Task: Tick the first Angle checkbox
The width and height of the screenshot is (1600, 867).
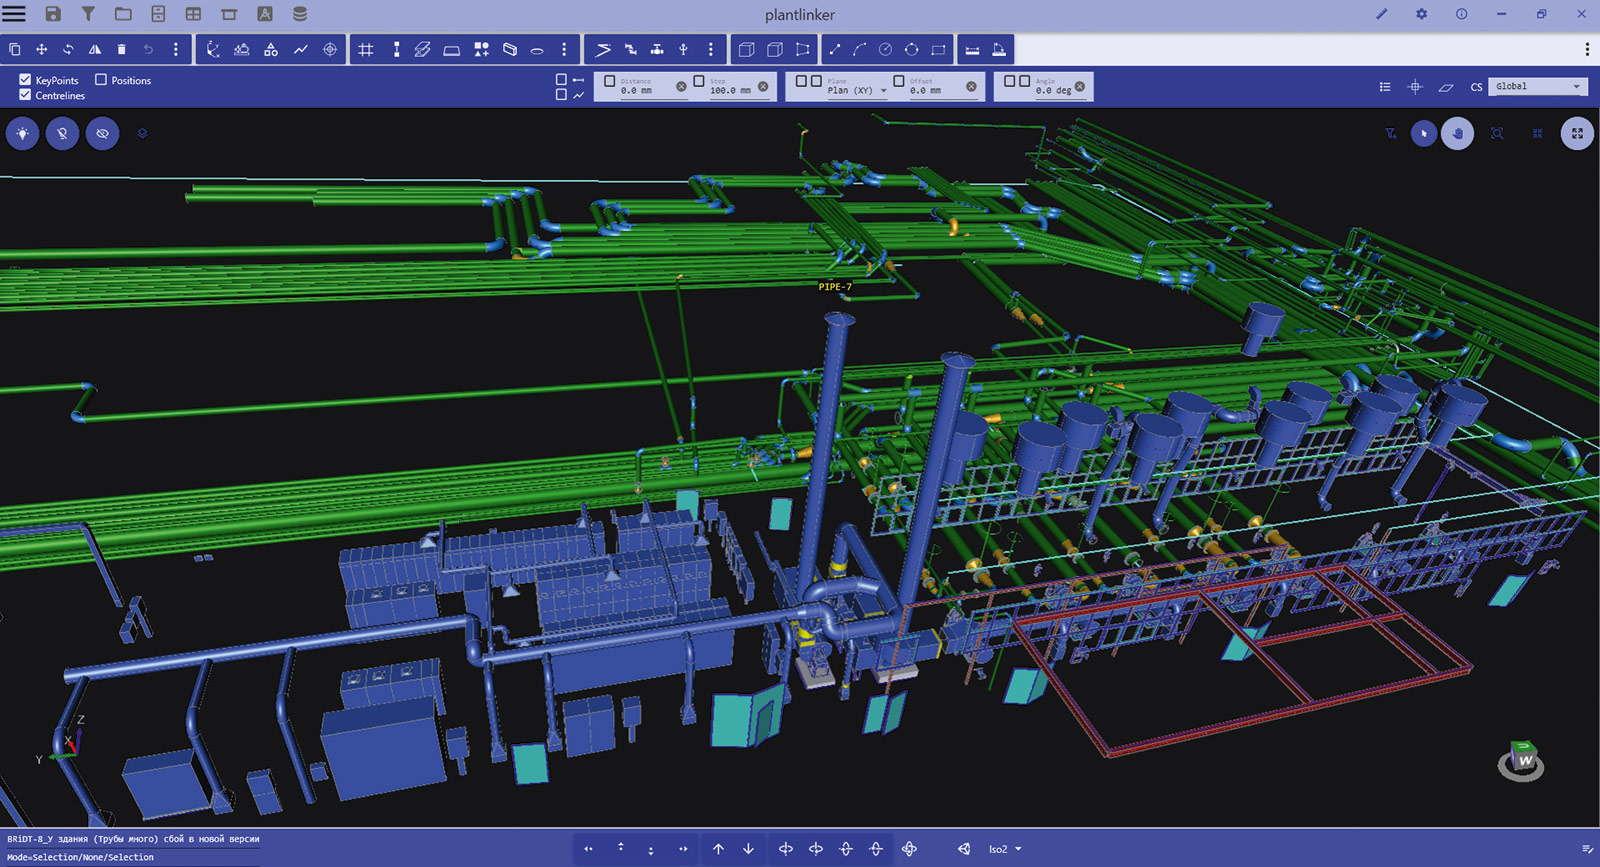Action: click(x=1009, y=81)
